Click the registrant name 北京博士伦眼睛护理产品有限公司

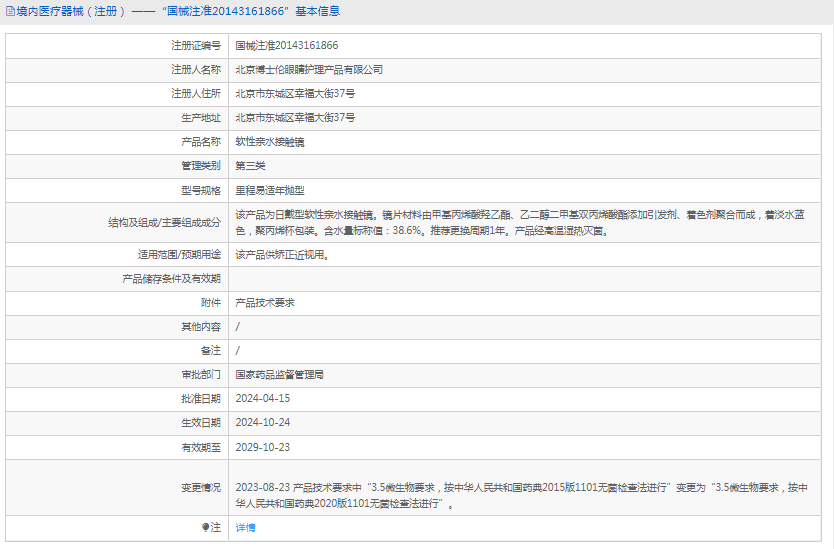[x=309, y=70]
